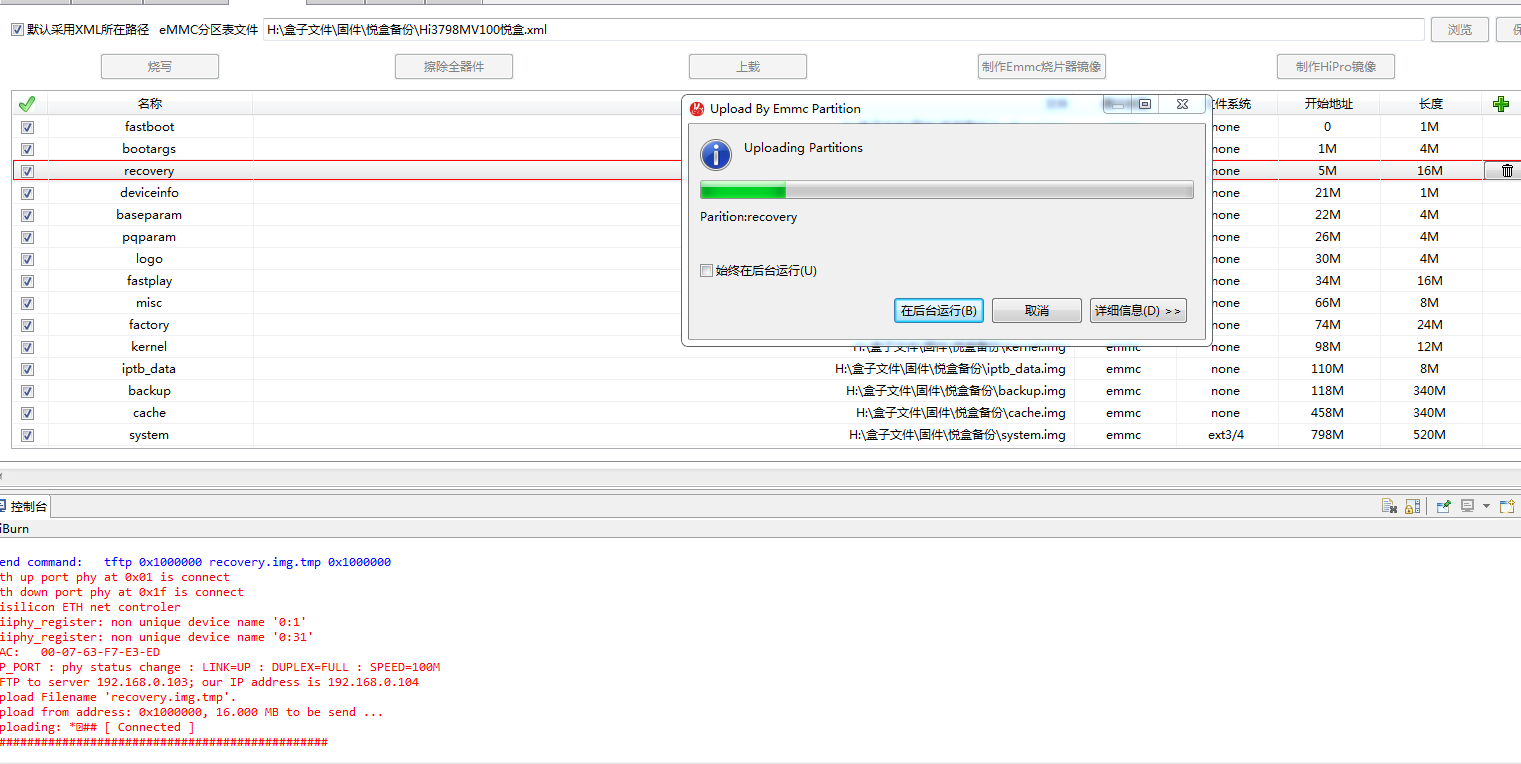Screen dimensions: 1521x764
Task: Click the green checkmark select-all header icon
Action: click(27, 104)
